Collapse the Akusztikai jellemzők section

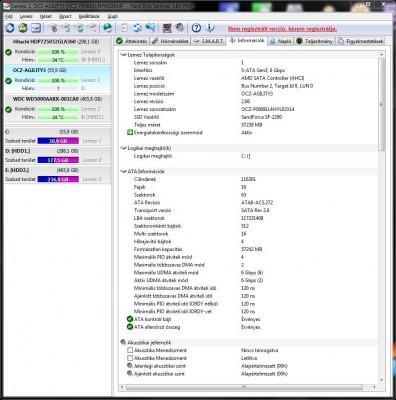coord(123,342)
